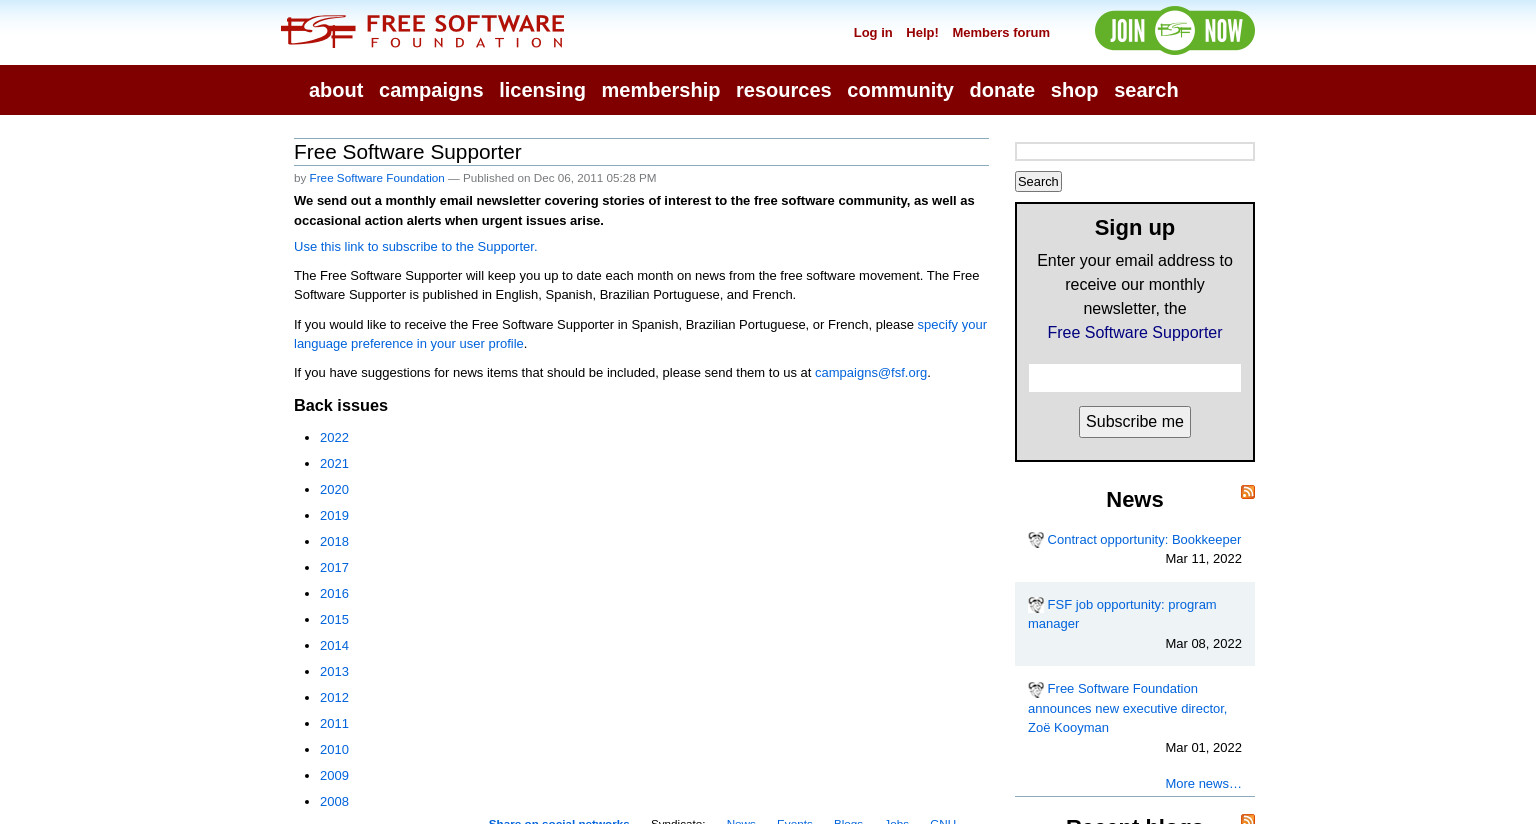The width and height of the screenshot is (1536, 824).
Task: Open 2020 back issues
Action: (x=334, y=490)
